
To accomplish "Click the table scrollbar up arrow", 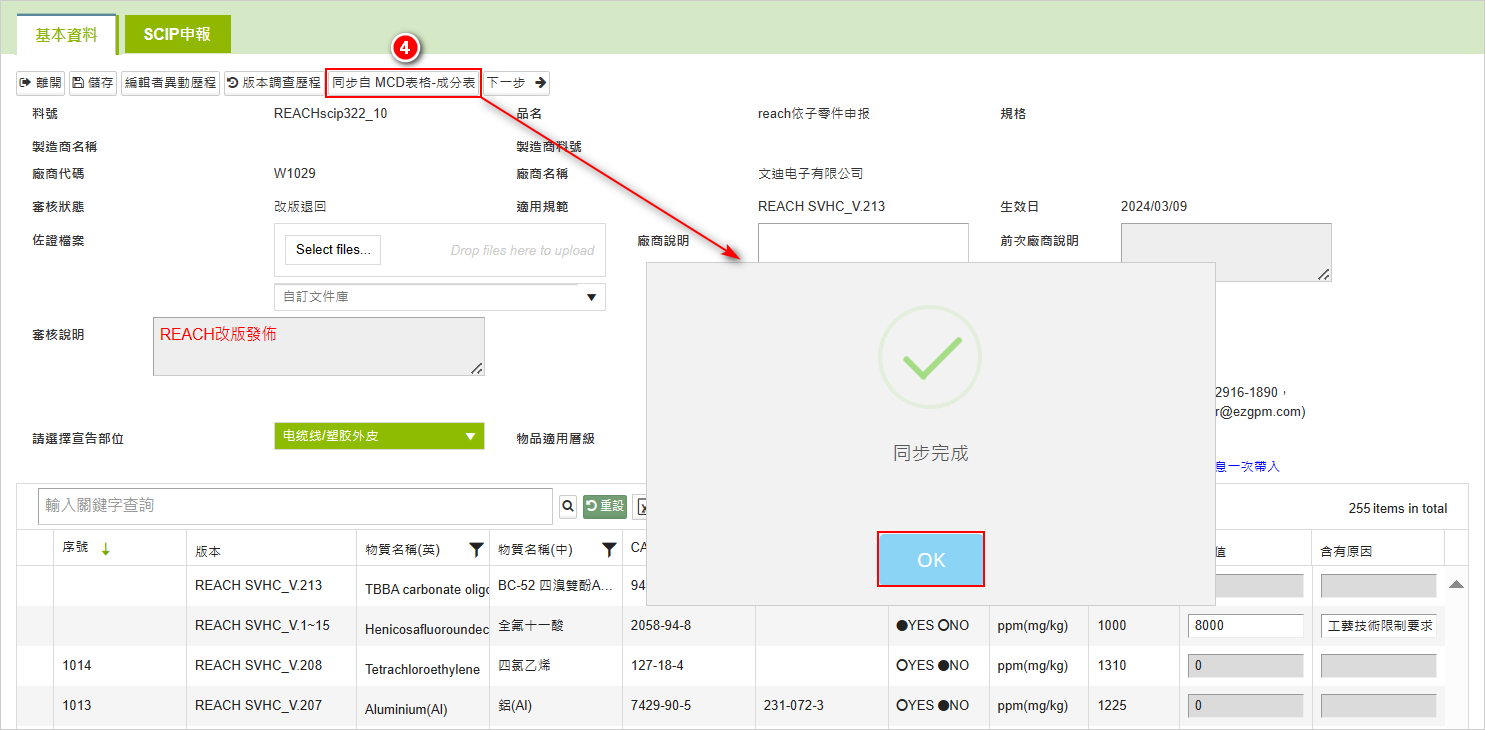I will [1456, 584].
